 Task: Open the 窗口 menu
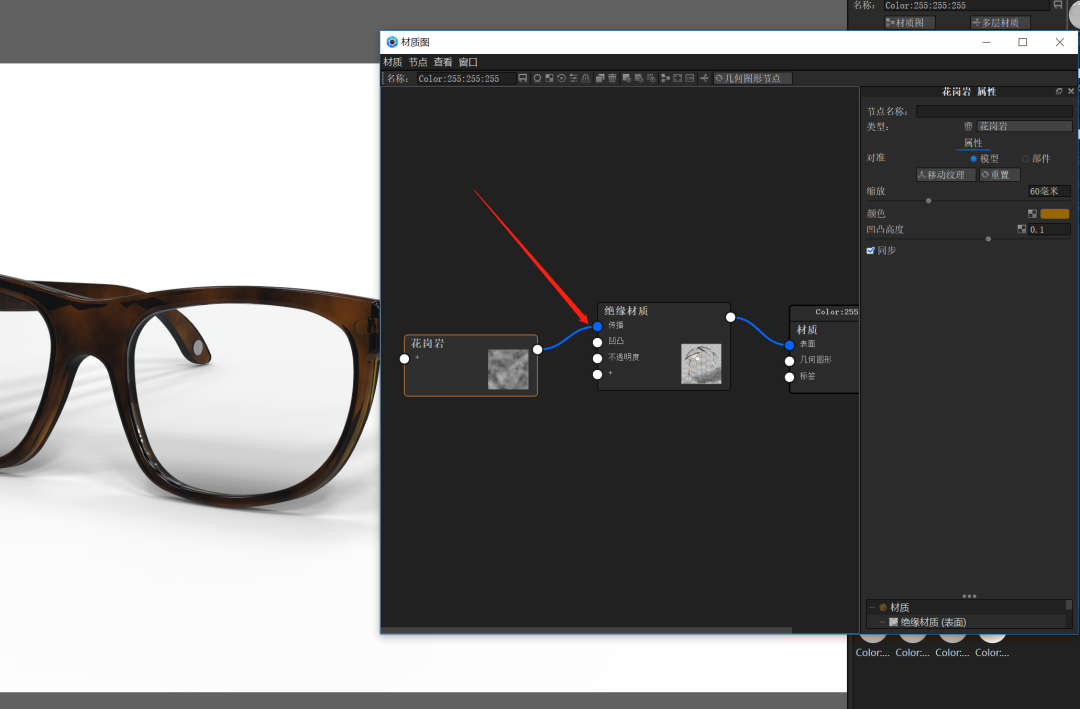[x=468, y=62]
